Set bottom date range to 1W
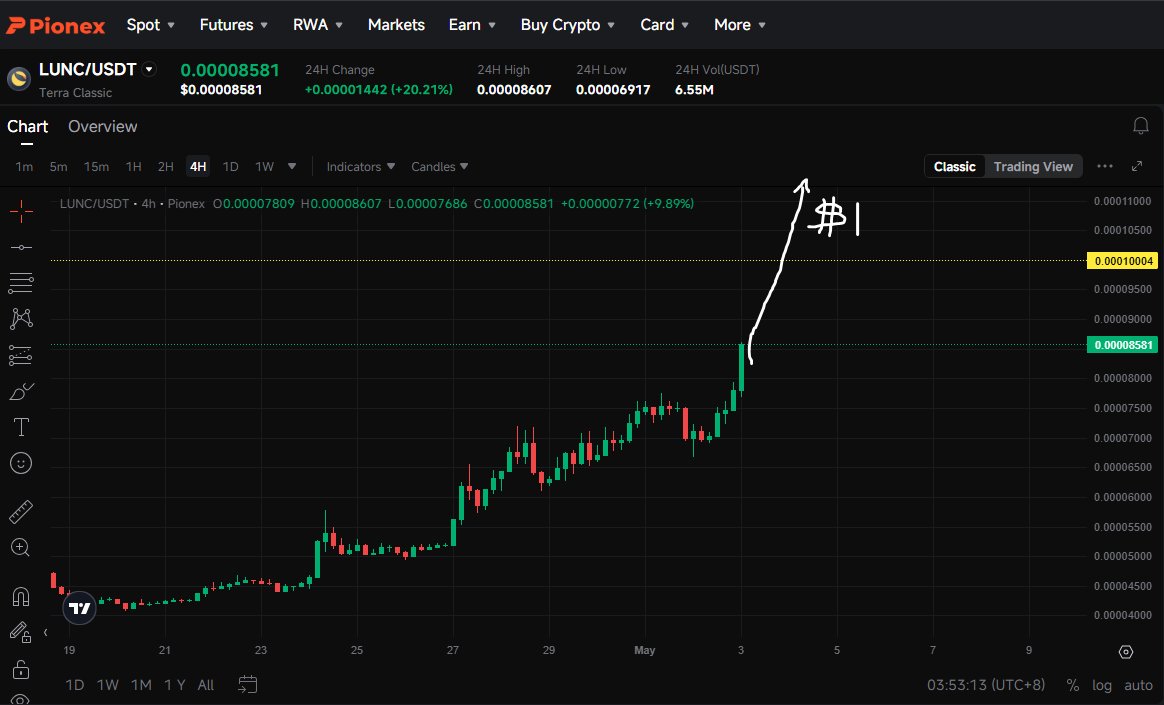The width and height of the screenshot is (1164, 705). pos(108,684)
